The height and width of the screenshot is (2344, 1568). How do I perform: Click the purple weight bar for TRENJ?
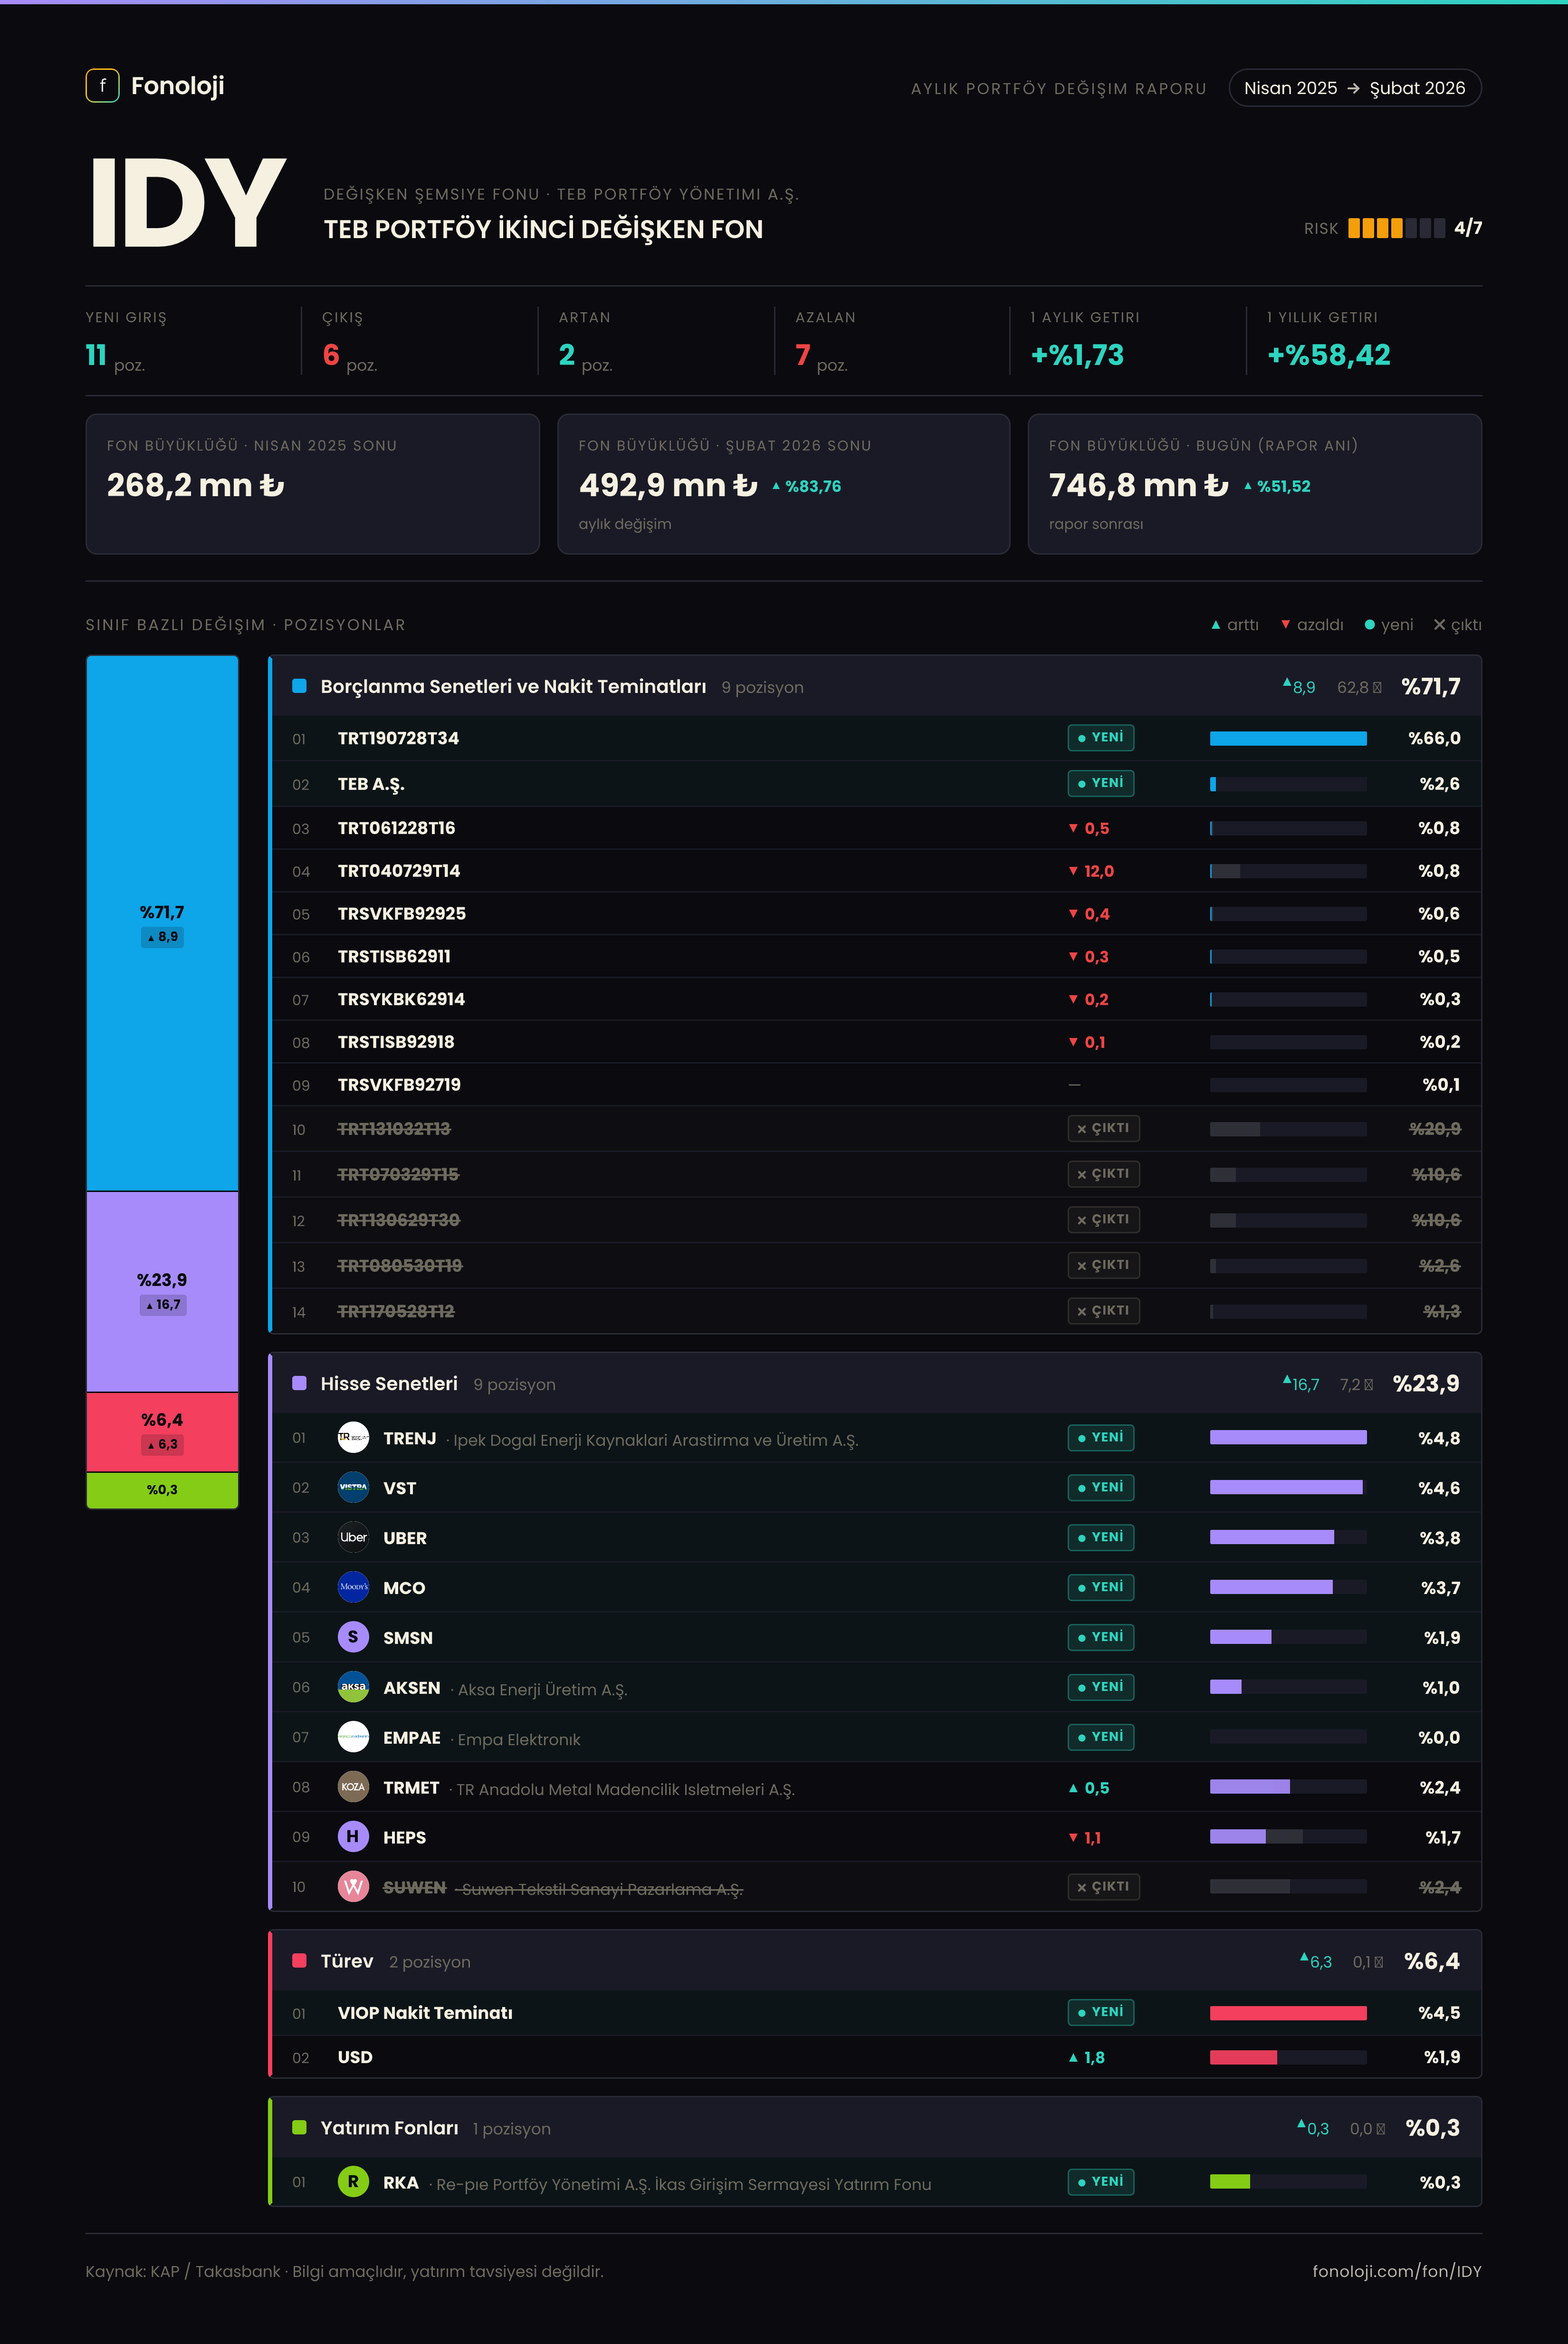click(x=1288, y=1438)
